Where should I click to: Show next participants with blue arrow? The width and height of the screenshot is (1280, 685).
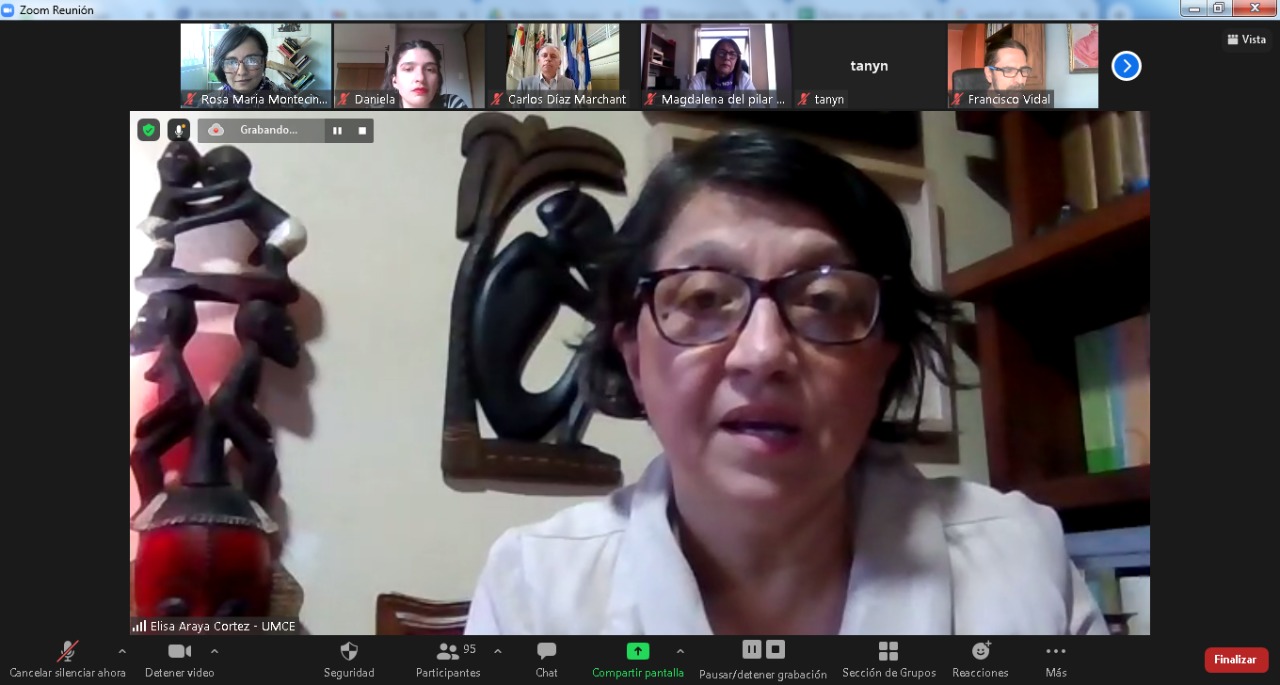[x=1126, y=66]
